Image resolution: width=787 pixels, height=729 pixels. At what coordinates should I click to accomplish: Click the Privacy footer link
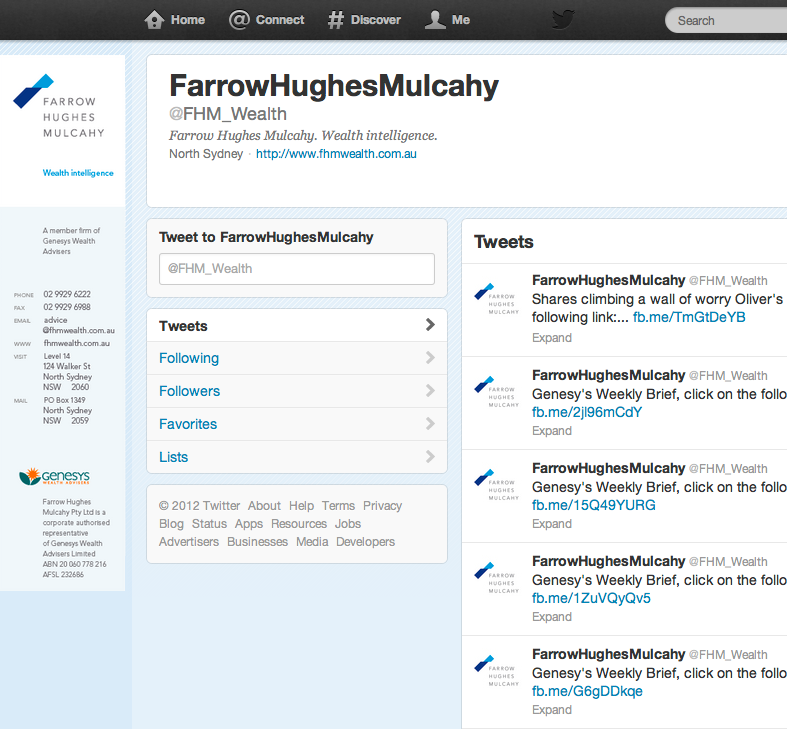click(x=382, y=506)
